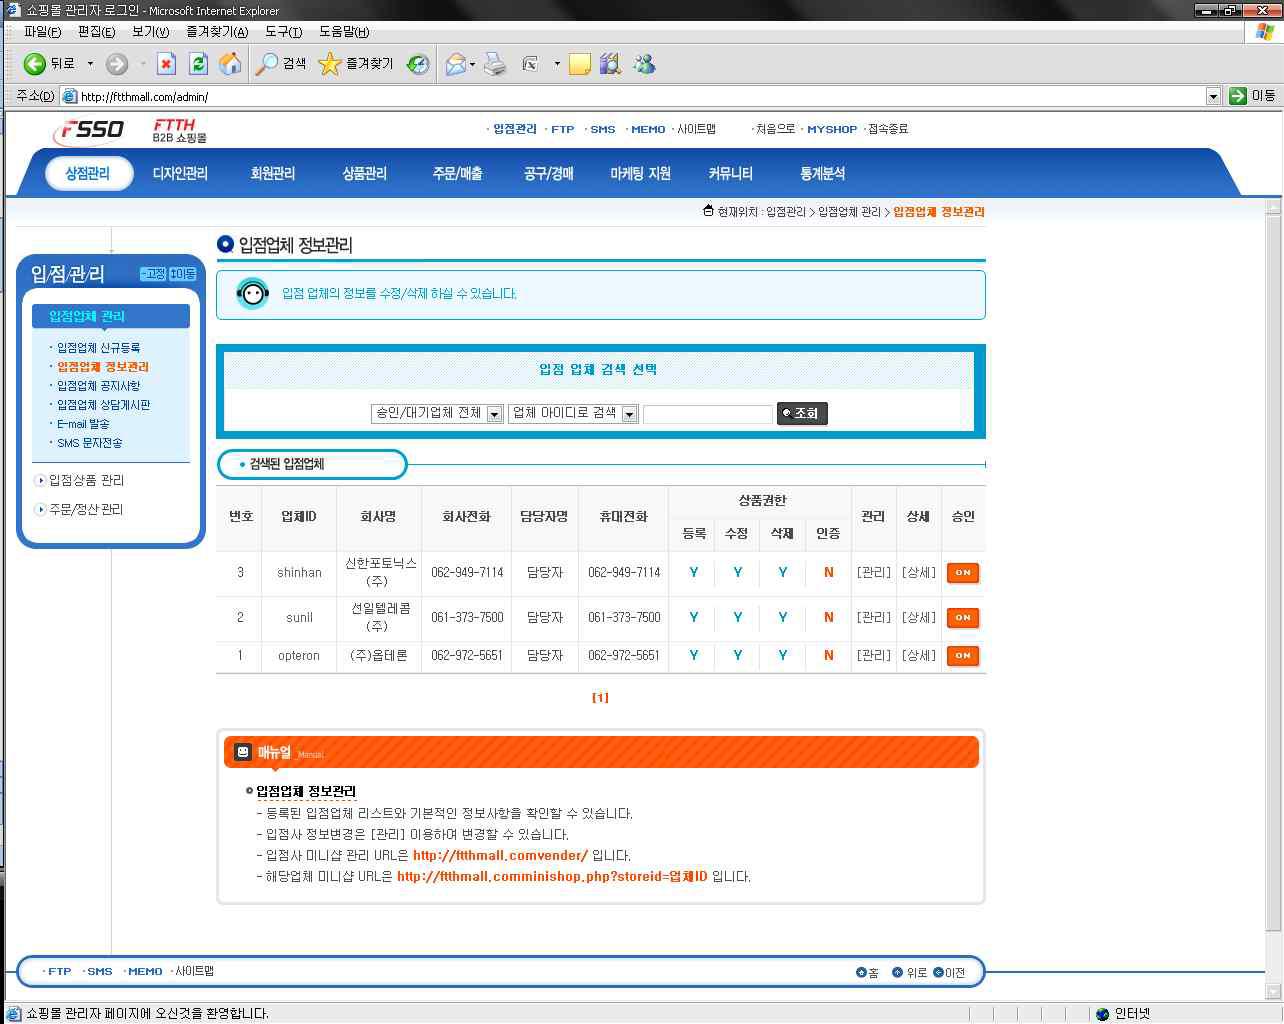
Task: Open the 도움말(H) menu
Action: [344, 32]
